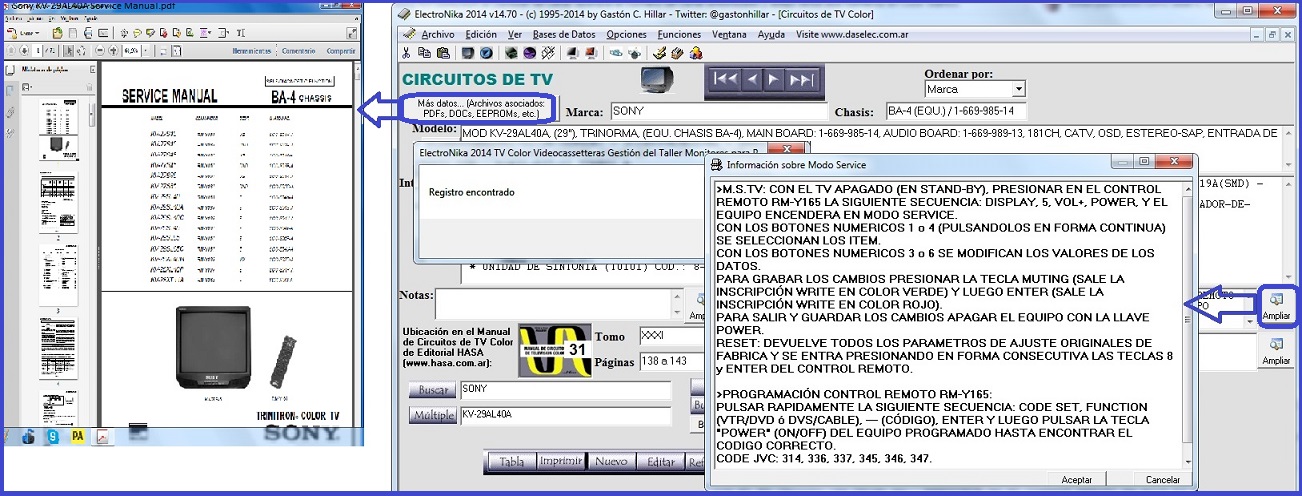This screenshot has height=496, width=1302.
Task: Open the thumbnails panel options dropdown
Action: pyautogui.click(x=27, y=87)
